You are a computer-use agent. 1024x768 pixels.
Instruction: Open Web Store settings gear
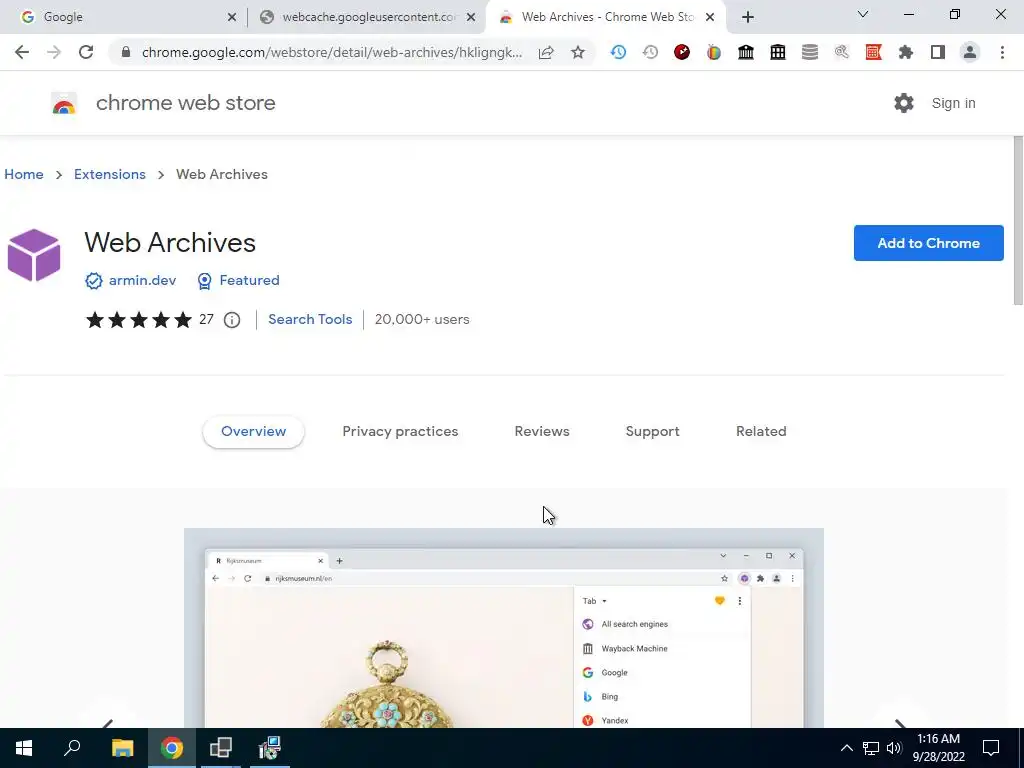904,103
